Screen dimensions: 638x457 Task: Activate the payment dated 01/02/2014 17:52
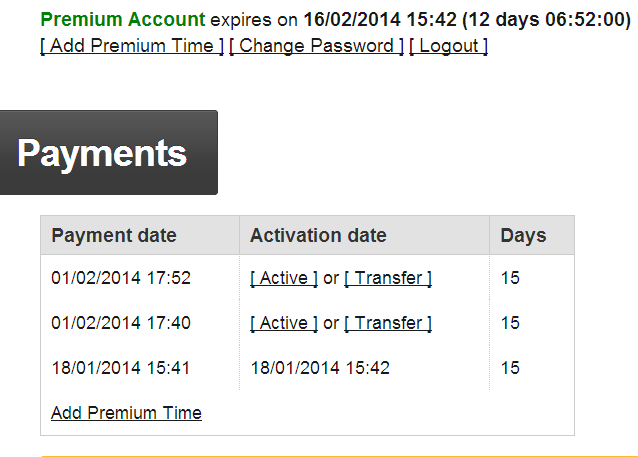(284, 278)
